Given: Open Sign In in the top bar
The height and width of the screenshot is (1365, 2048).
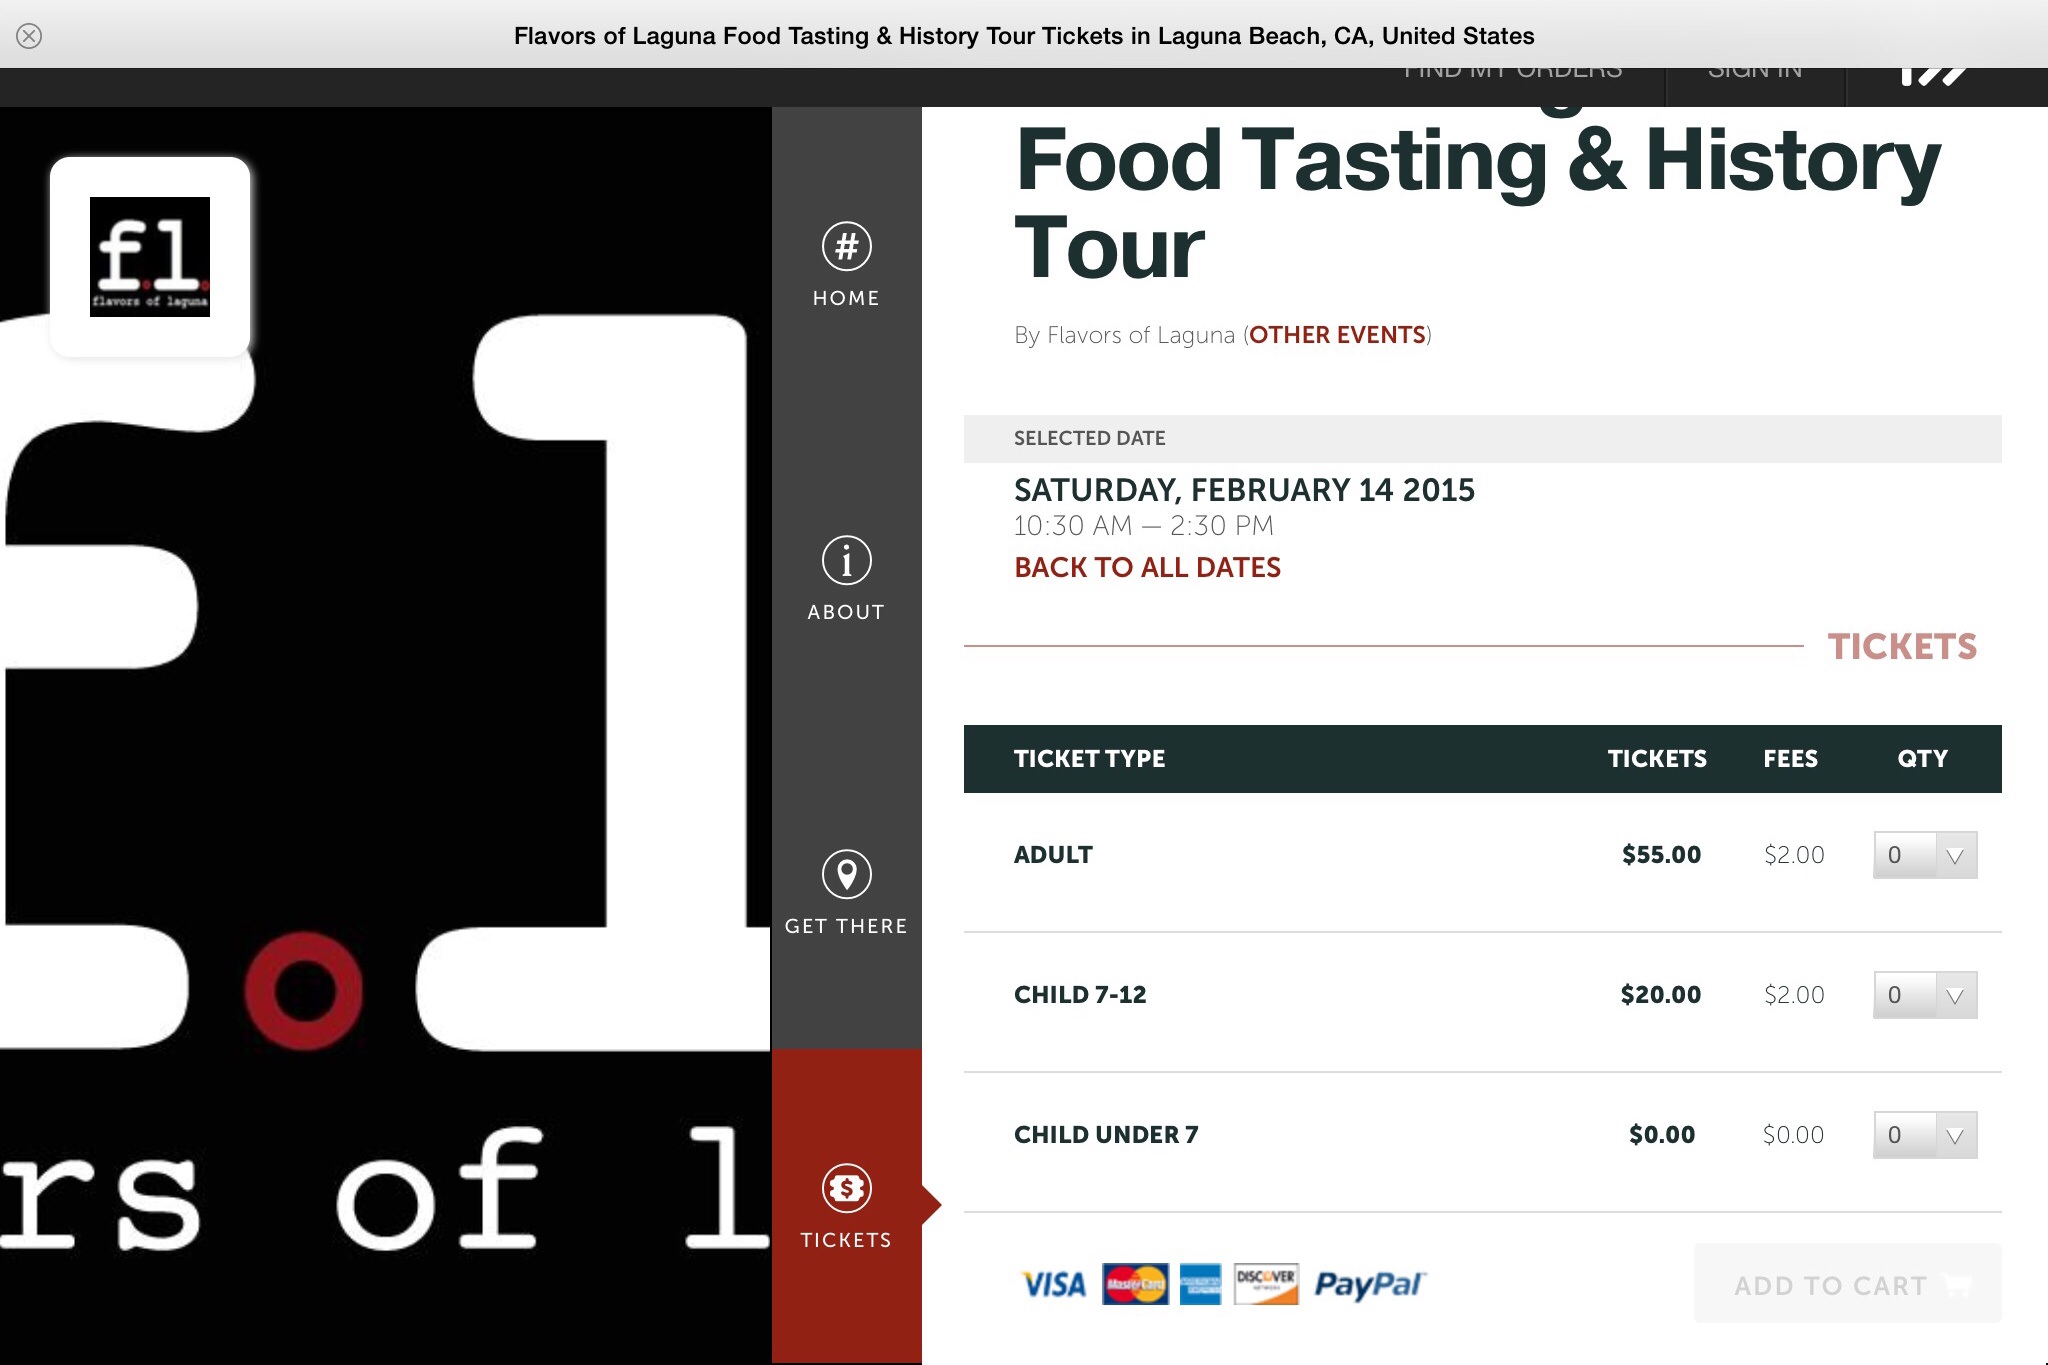Looking at the screenshot, I should pos(1755,74).
